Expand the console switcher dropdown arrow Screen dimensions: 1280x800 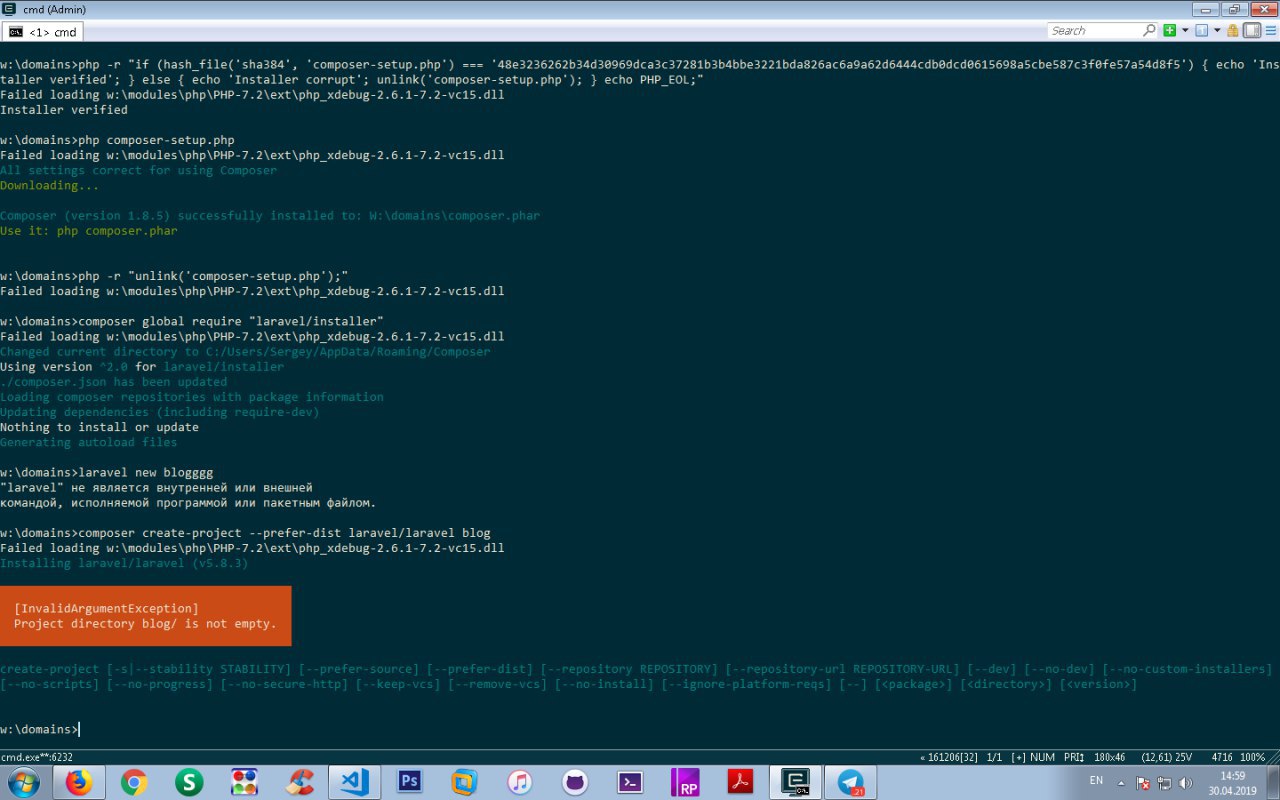[x=1217, y=30]
